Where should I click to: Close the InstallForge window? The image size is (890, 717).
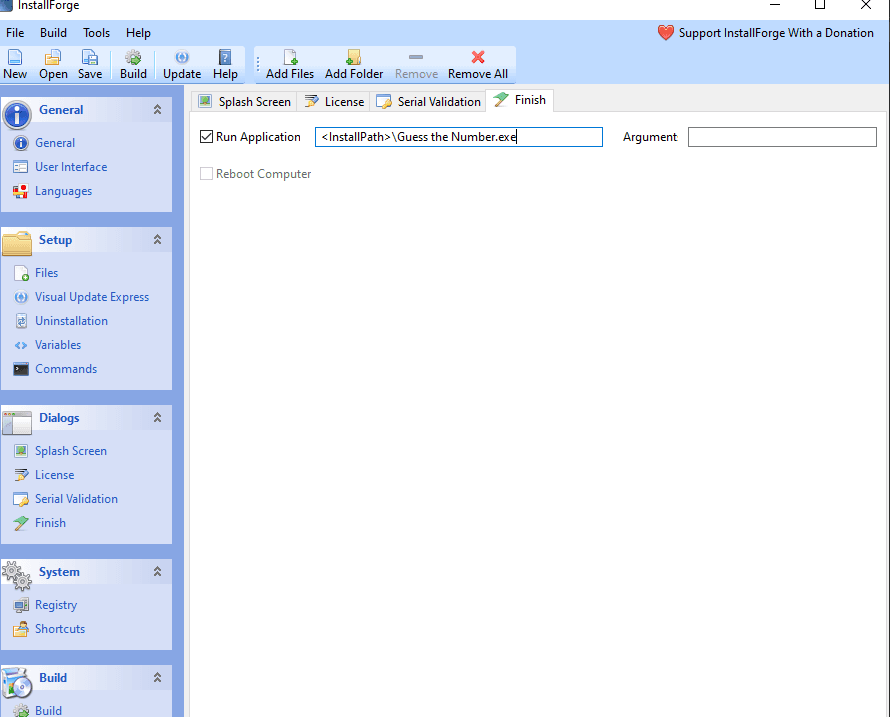coord(866,5)
